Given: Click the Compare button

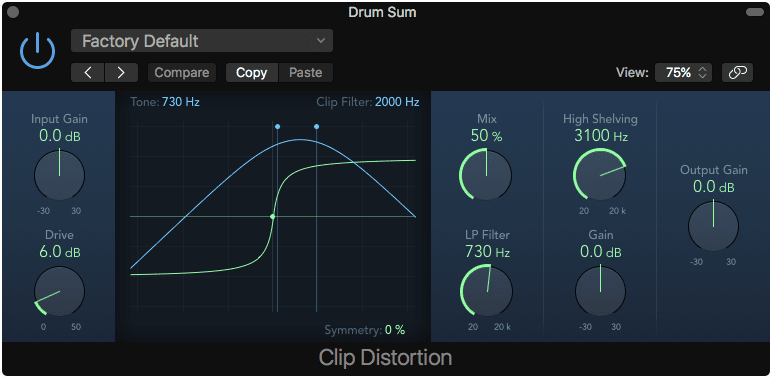Looking at the screenshot, I should (182, 73).
